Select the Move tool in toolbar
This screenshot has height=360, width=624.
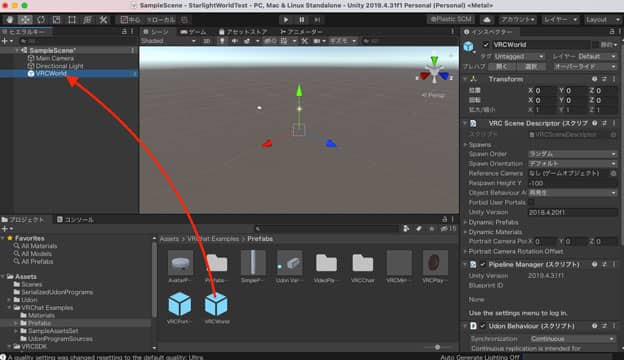(25, 19)
